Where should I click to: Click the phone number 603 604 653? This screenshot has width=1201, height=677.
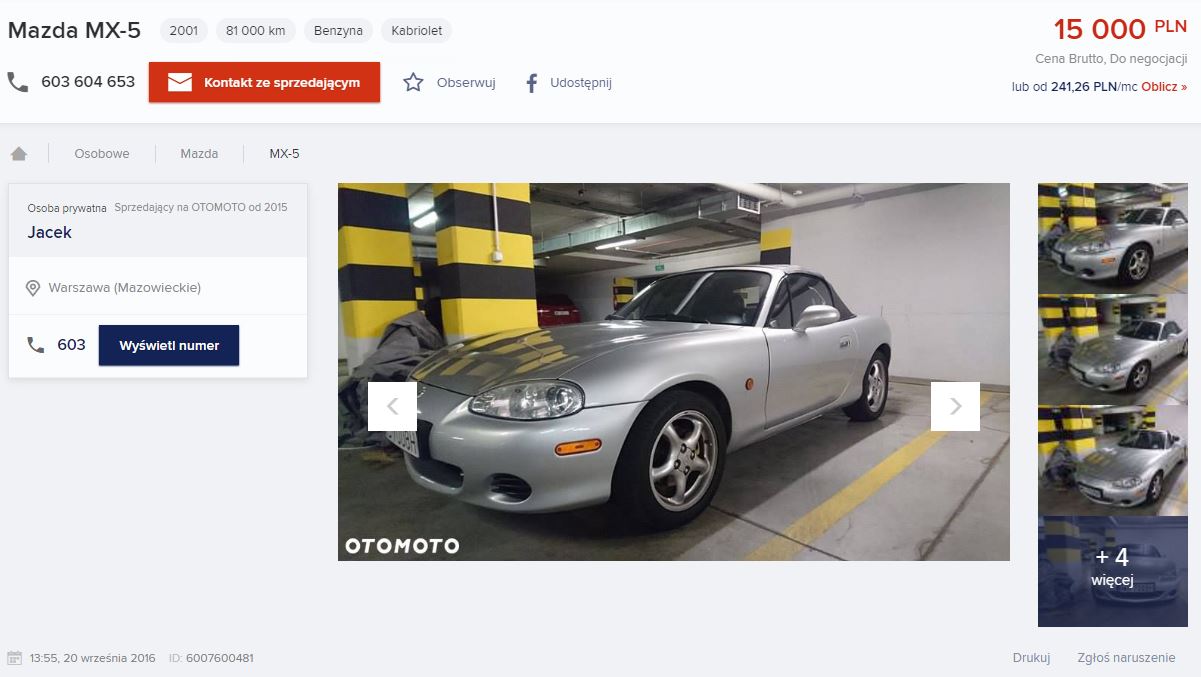point(88,82)
